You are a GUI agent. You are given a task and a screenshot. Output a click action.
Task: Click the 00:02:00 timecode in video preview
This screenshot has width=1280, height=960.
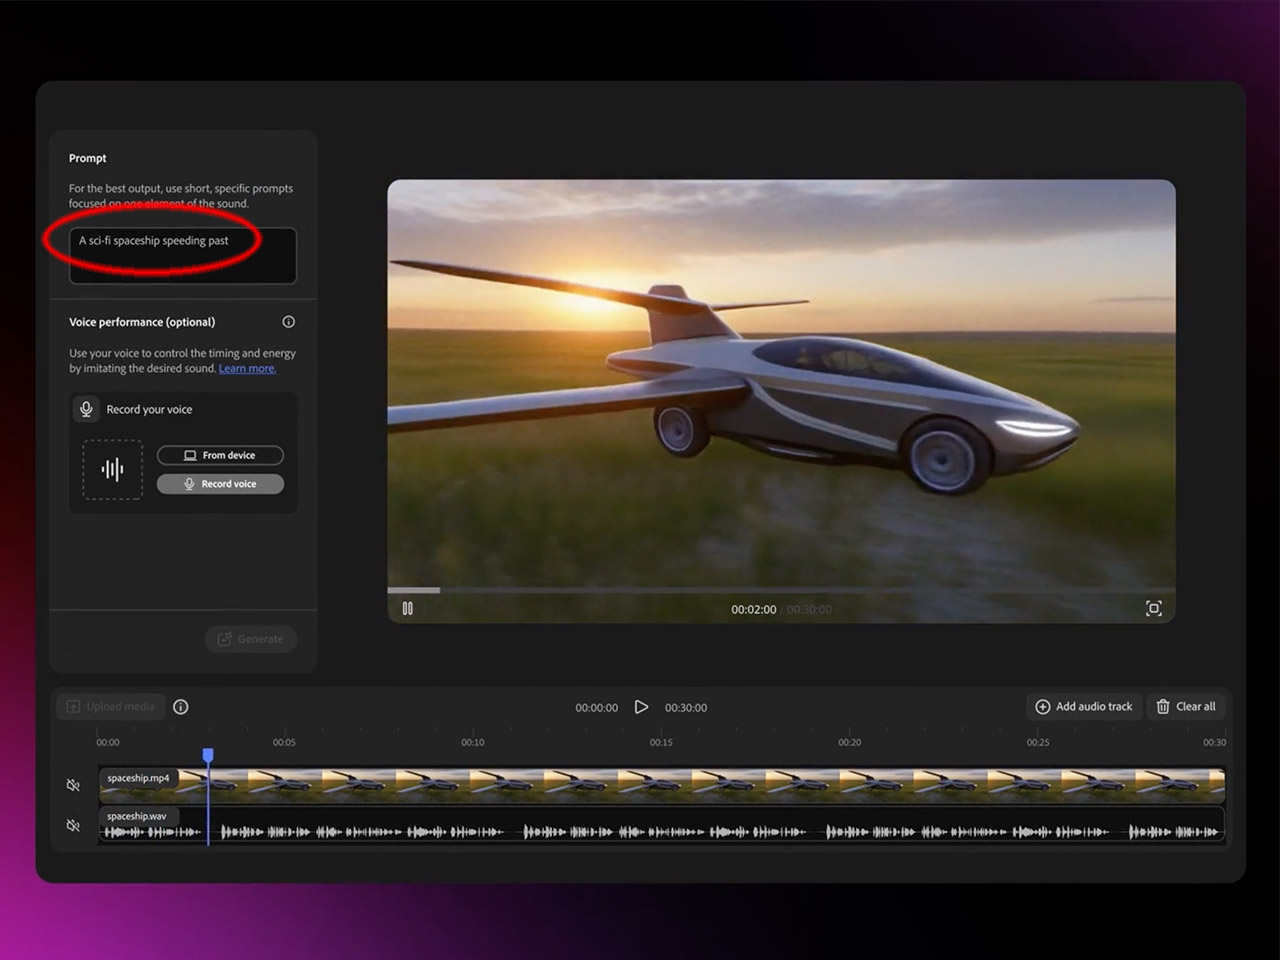[x=754, y=610]
